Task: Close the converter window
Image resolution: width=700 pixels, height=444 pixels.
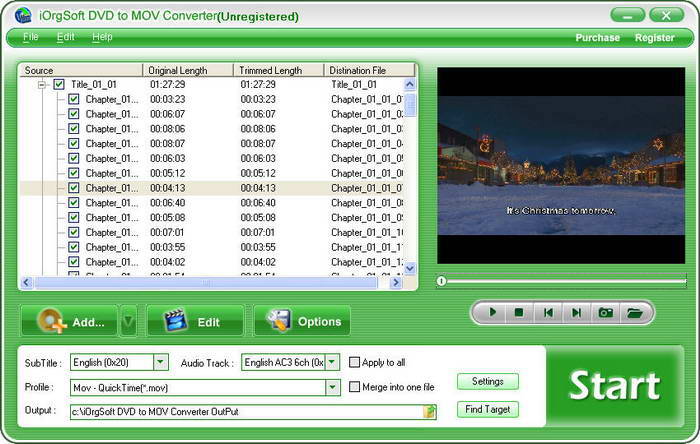Action: [666, 16]
